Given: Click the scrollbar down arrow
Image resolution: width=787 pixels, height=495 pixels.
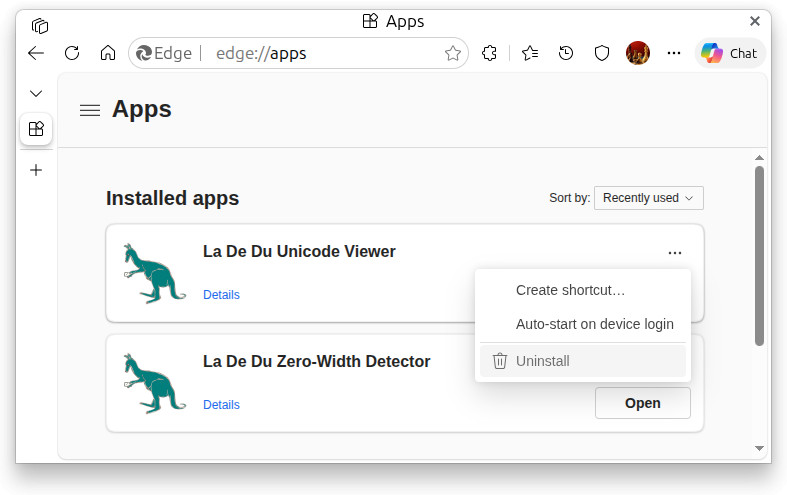Looking at the screenshot, I should point(759,448).
